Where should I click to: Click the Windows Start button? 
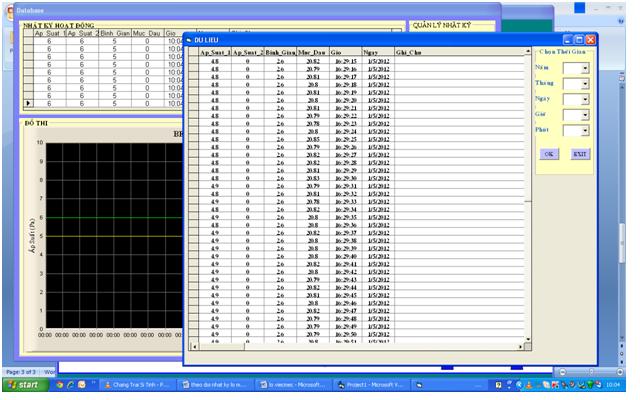pyautogui.click(x=24, y=384)
